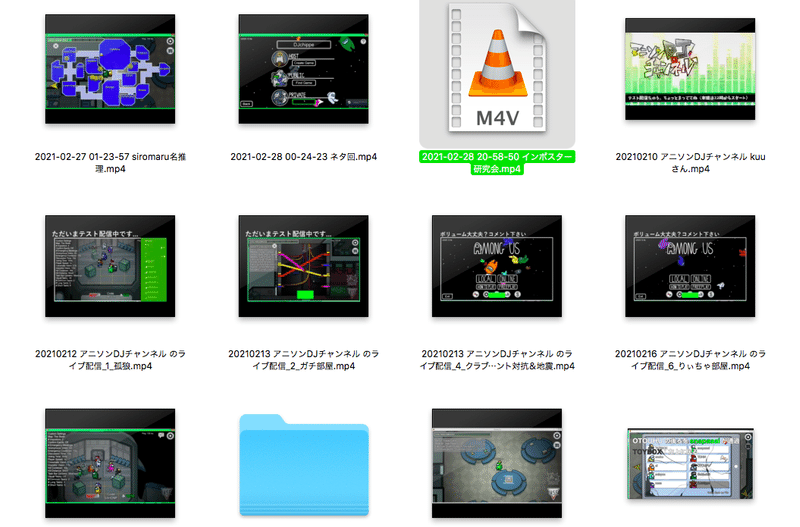Select thumbnail showing round blue tables
The width and height of the screenshot is (800, 527).
coord(497,463)
